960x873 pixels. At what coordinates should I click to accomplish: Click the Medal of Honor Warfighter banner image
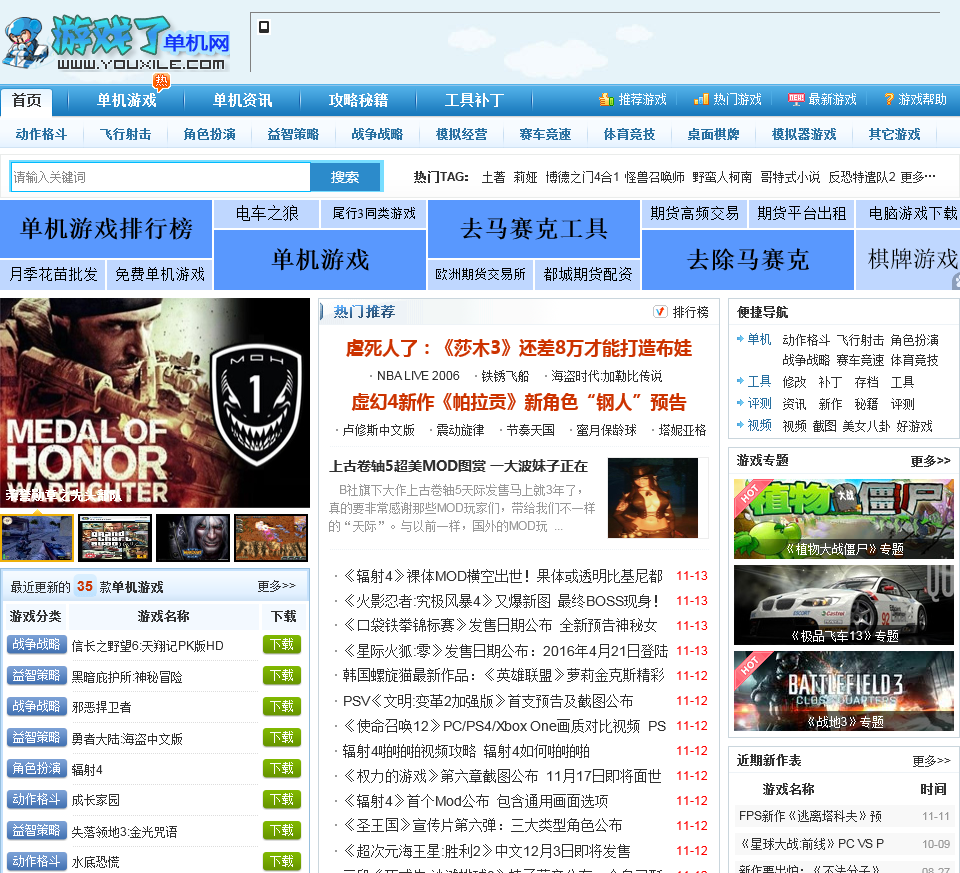155,403
